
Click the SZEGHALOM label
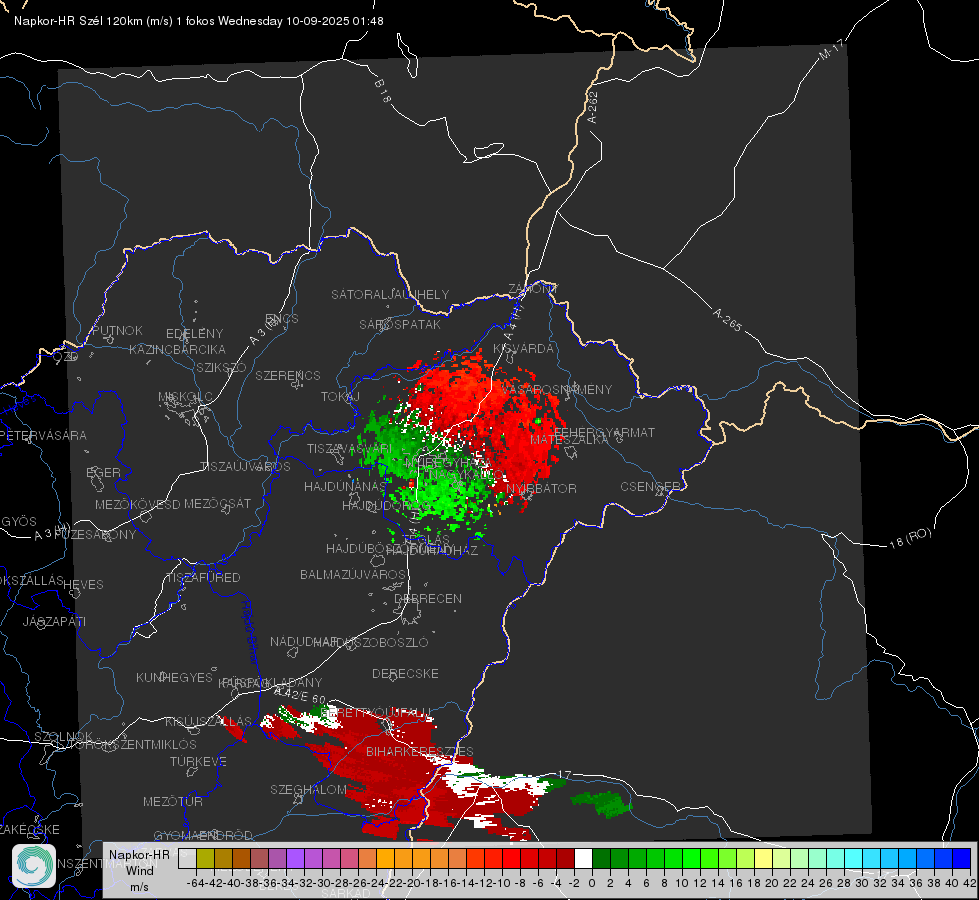click(308, 789)
